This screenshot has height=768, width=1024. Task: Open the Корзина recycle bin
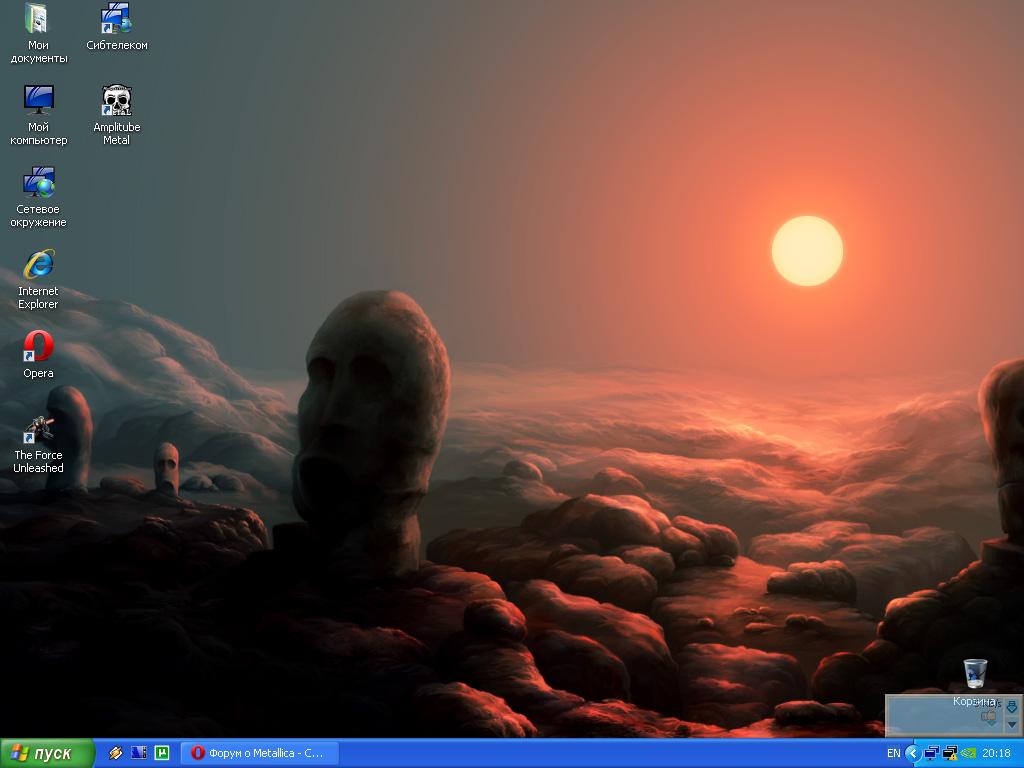coord(975,673)
